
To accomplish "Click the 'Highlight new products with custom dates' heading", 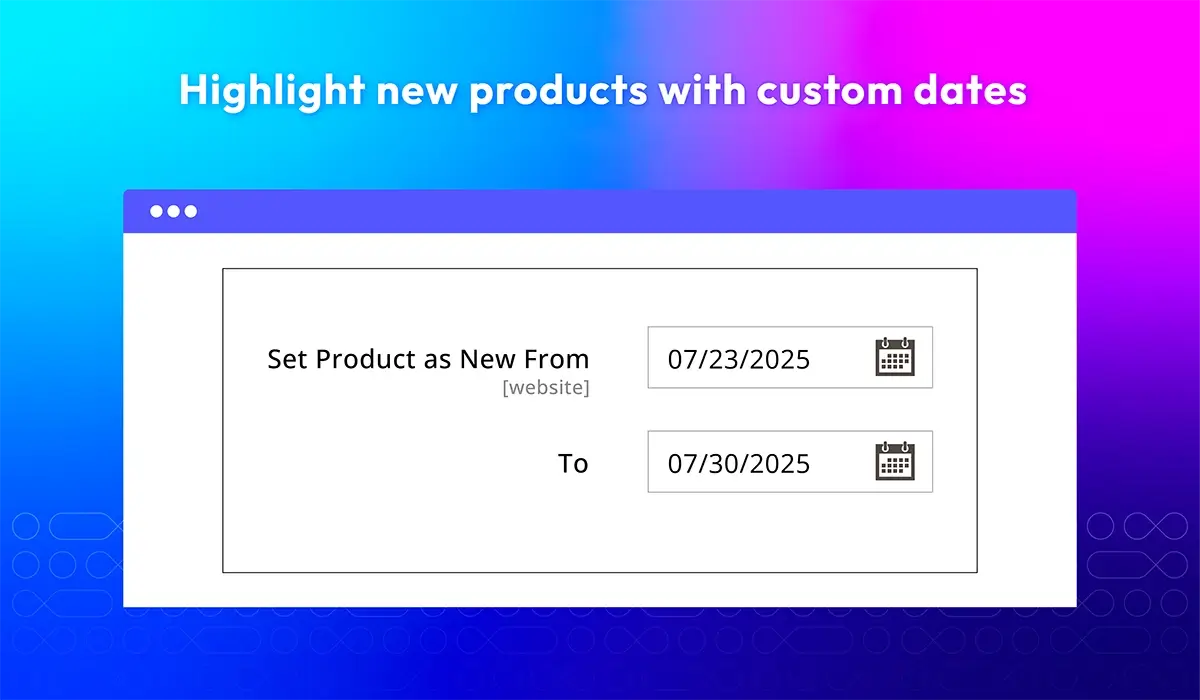I will pyautogui.click(x=603, y=91).
